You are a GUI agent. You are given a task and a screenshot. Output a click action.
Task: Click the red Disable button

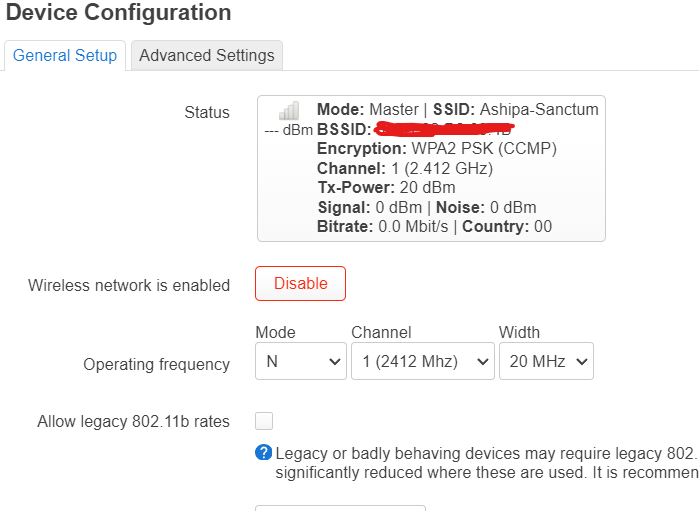coord(300,284)
